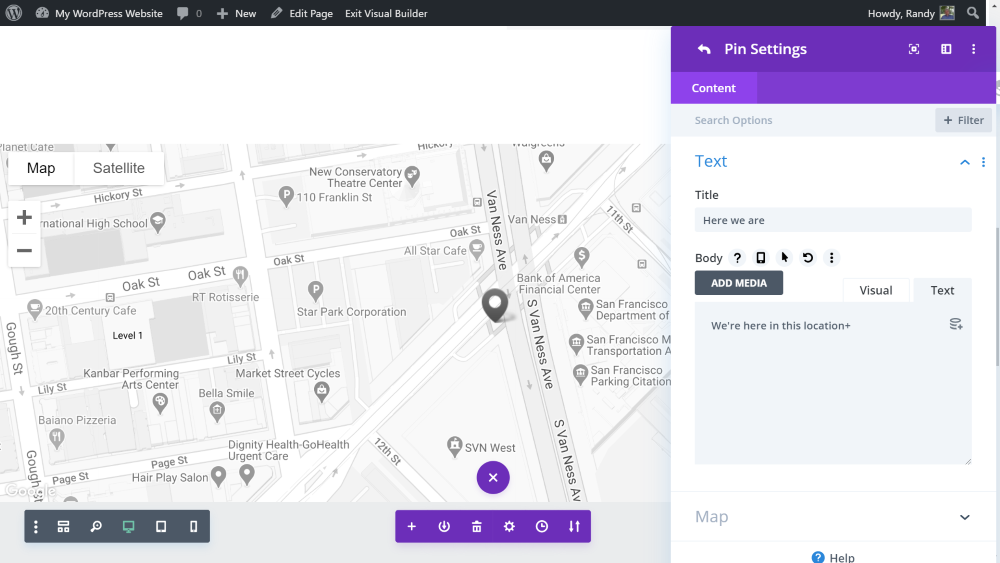
Task: Collapse the Text section
Action: [x=965, y=162]
